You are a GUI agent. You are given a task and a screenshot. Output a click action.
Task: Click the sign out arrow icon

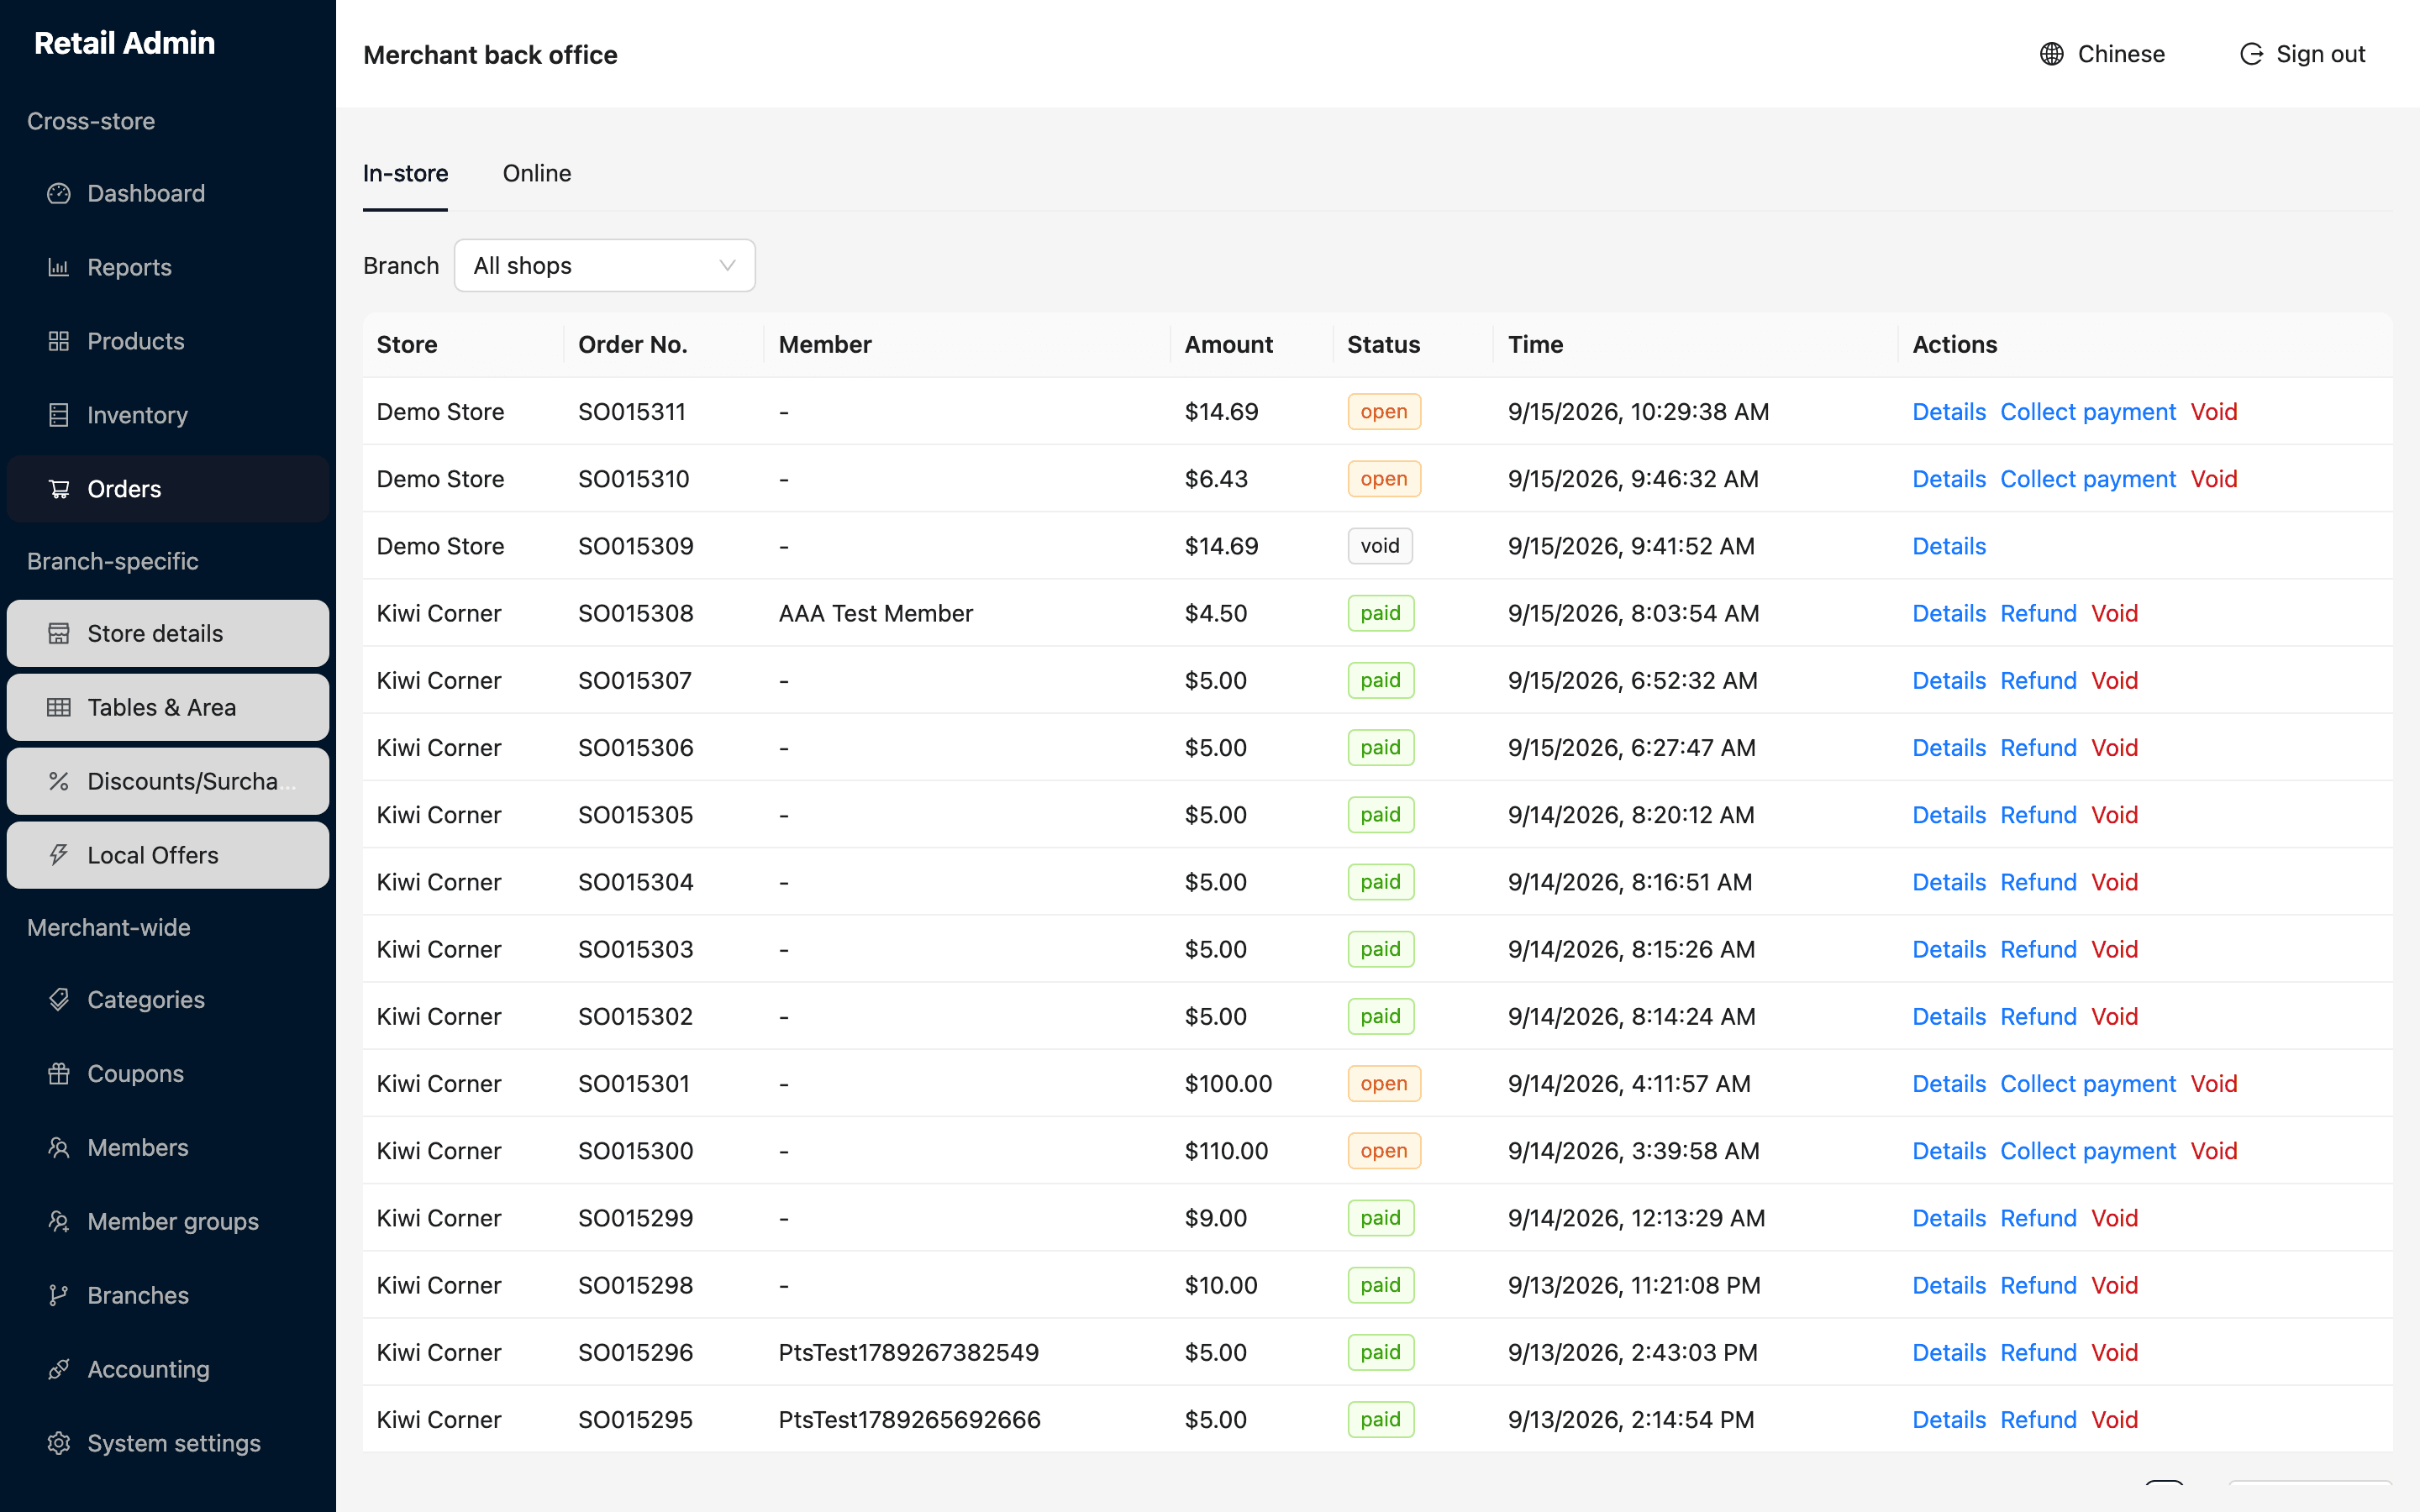[x=2251, y=54]
